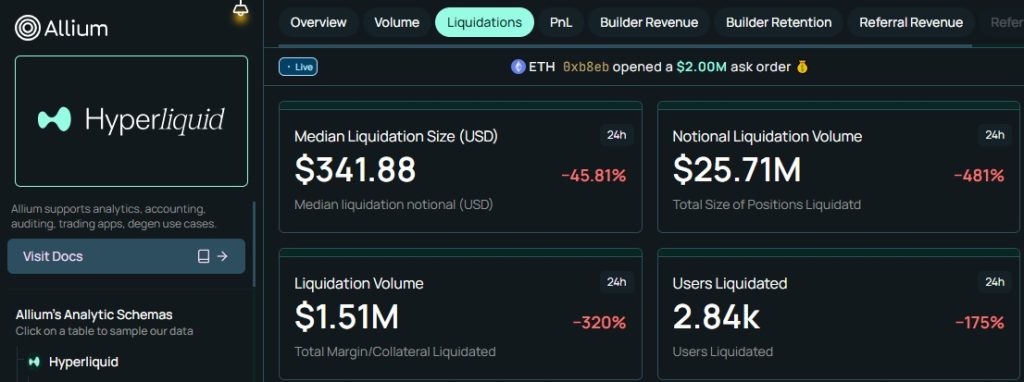Click the Live indicator badge

(298, 67)
